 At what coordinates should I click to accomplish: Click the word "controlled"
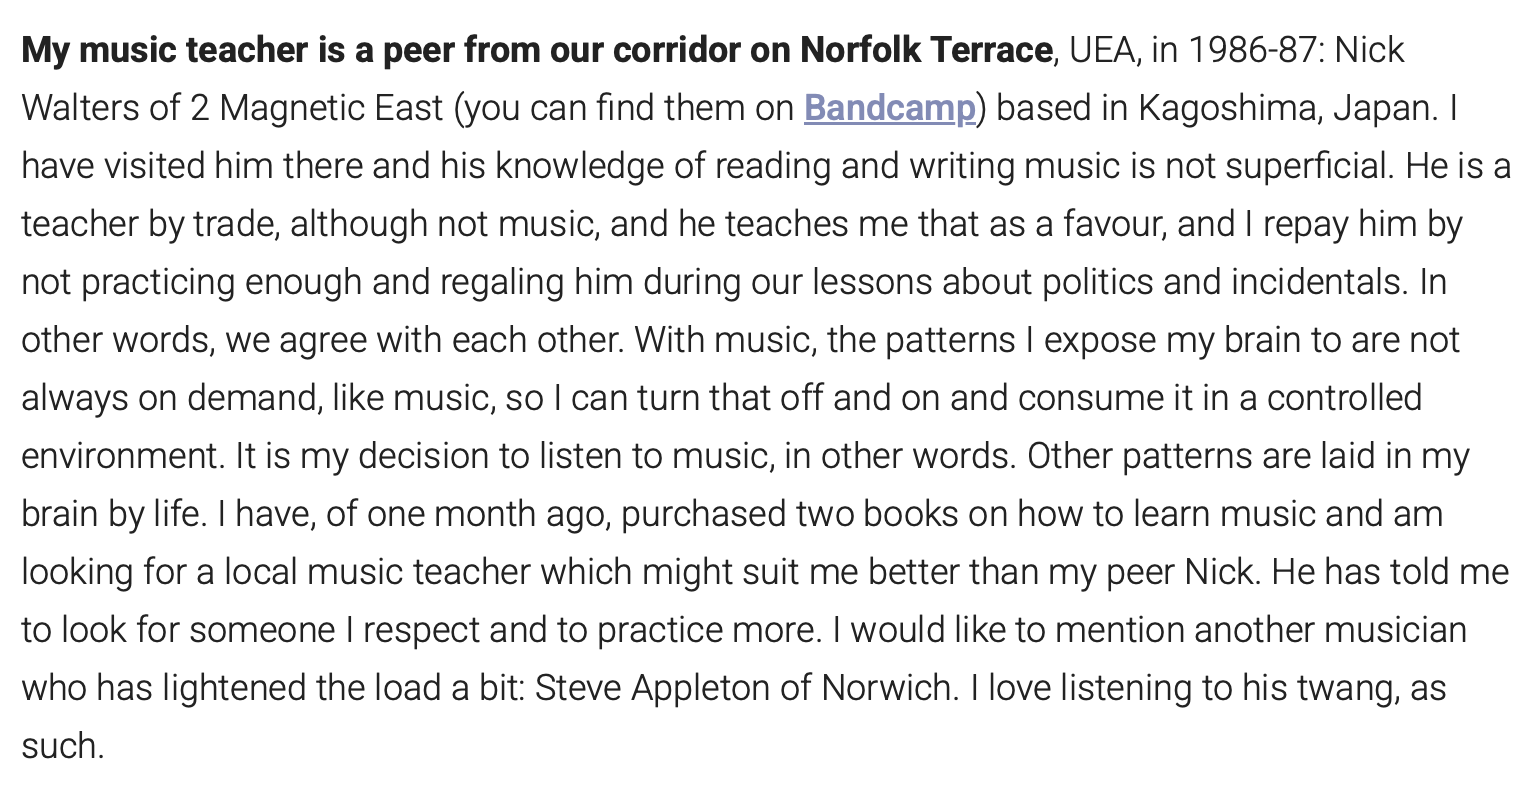[1344, 398]
